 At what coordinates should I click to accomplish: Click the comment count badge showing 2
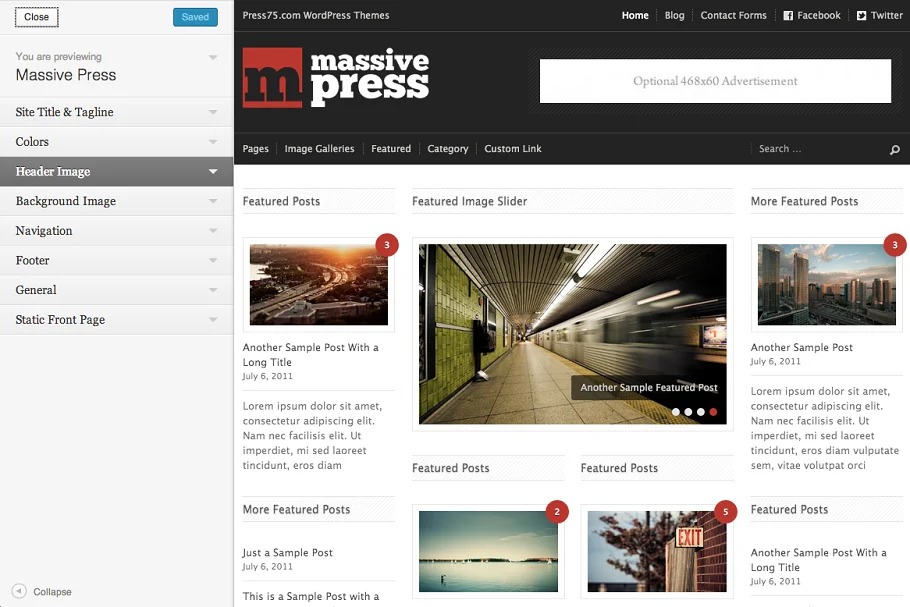(x=557, y=512)
